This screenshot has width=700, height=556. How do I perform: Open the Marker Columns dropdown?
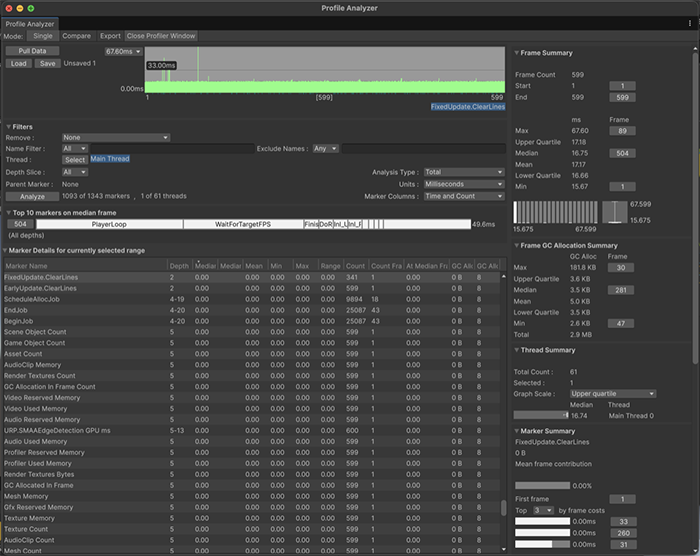[464, 196]
